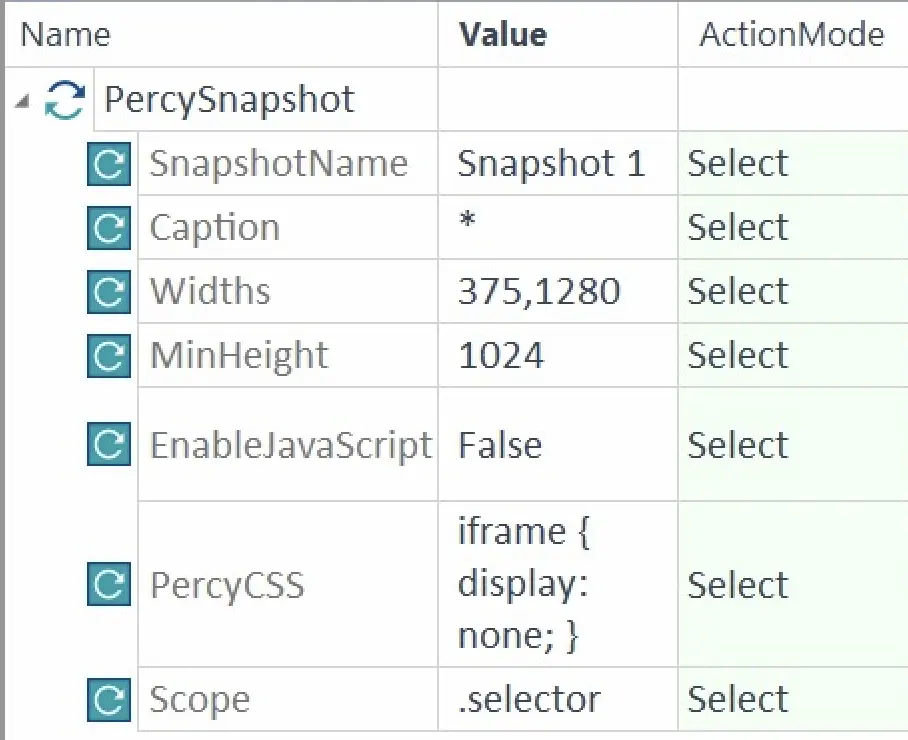
Task: Click Select next to Caption
Action: [x=738, y=227]
